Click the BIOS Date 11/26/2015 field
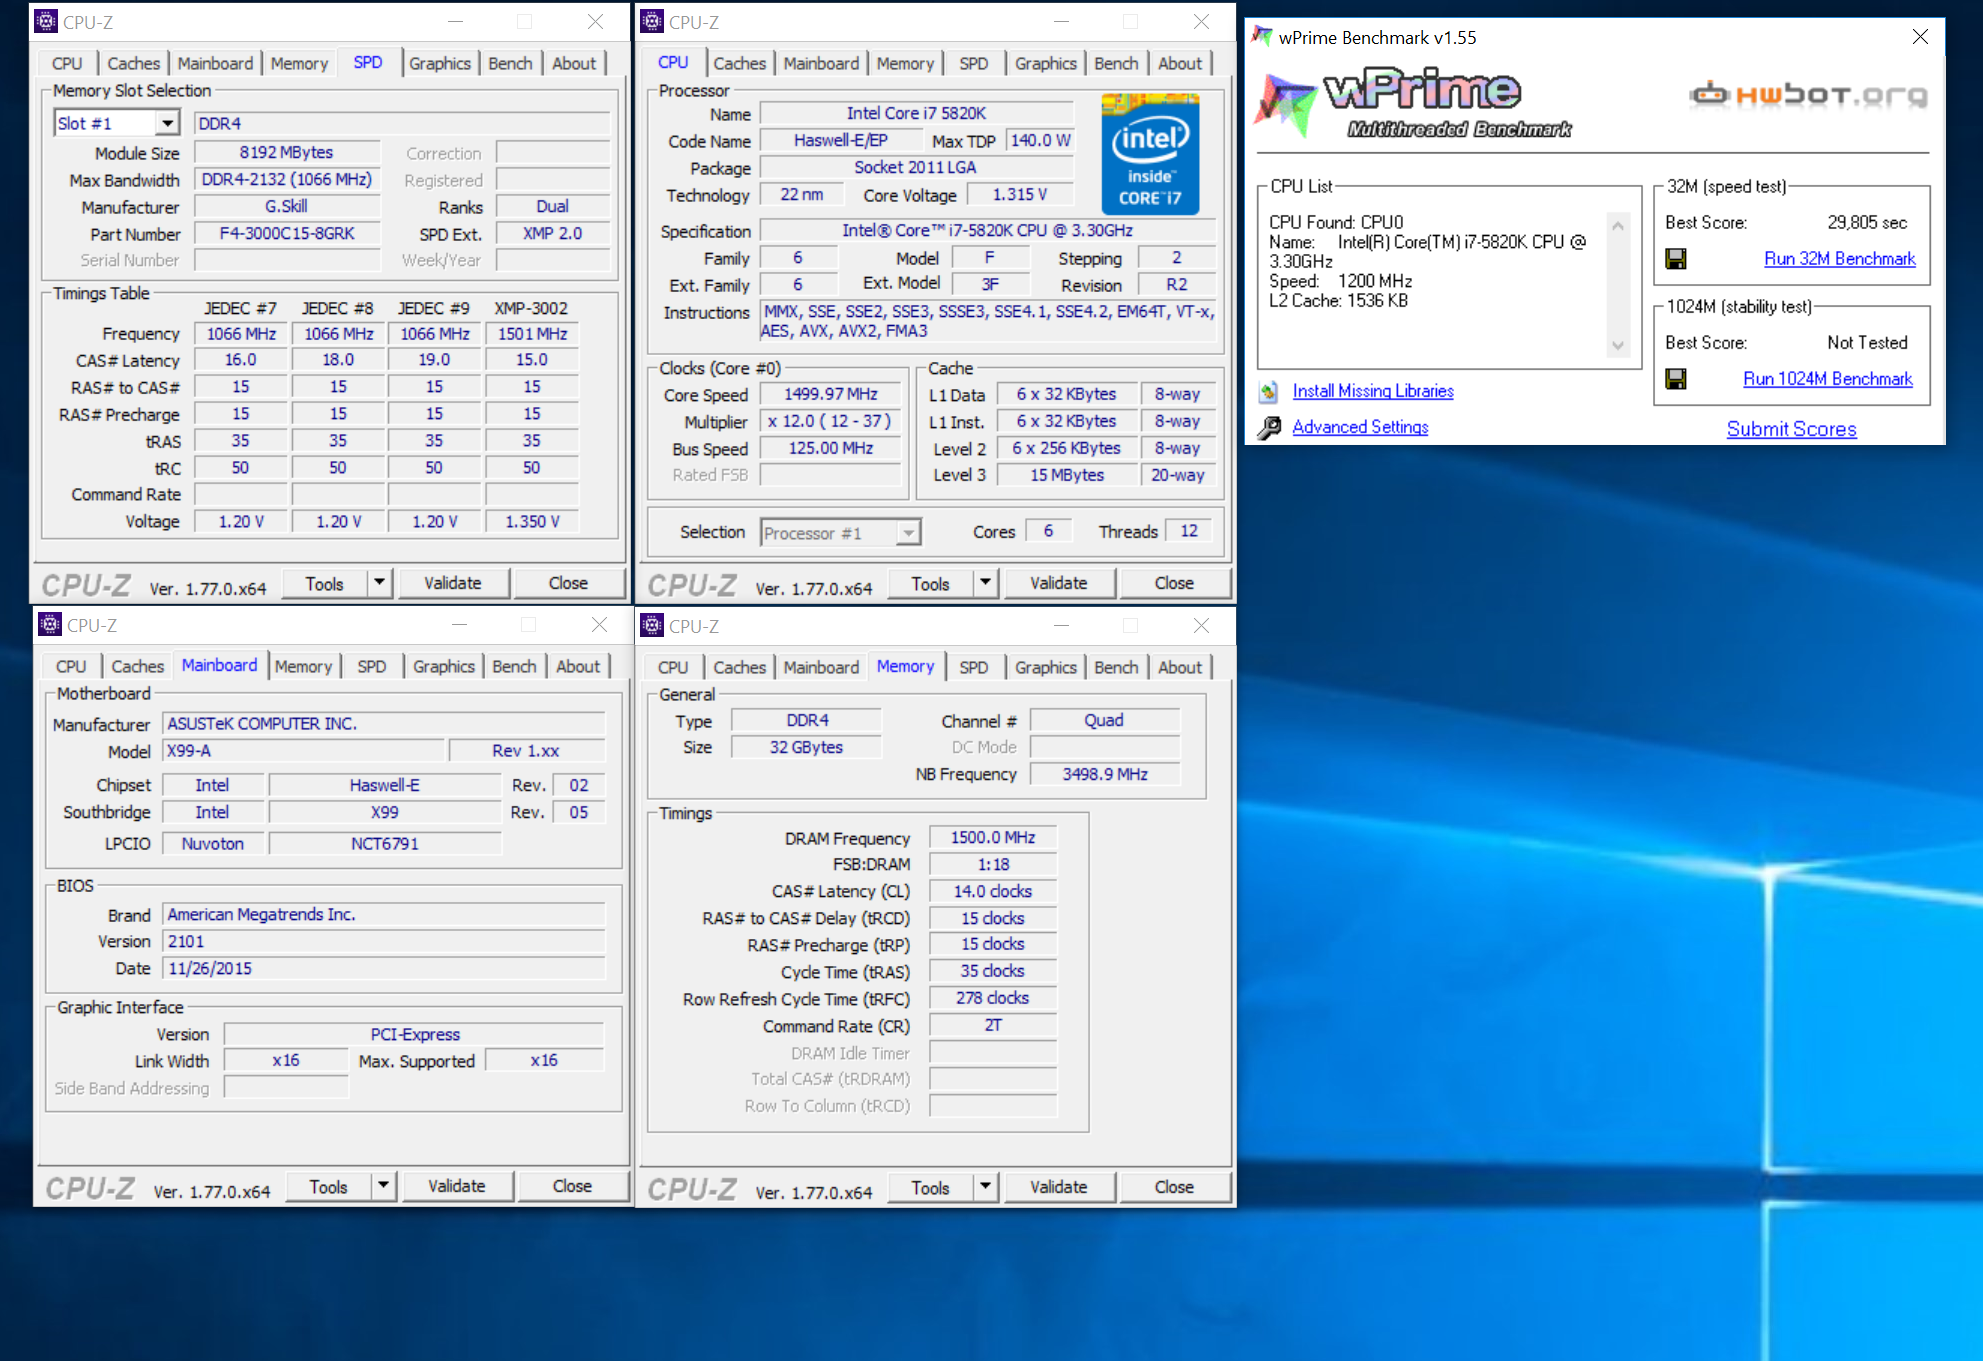This screenshot has width=1983, height=1361. point(384,968)
